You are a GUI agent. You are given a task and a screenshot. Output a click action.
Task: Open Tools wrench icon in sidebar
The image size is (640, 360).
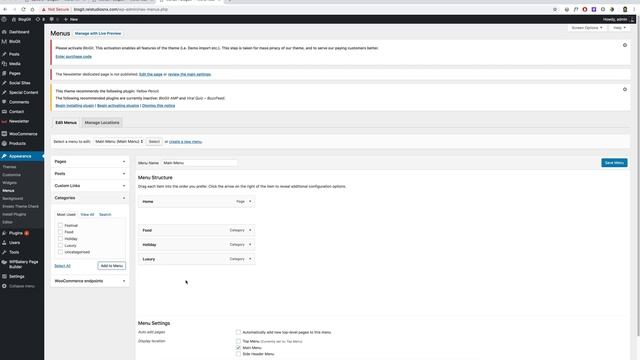(4, 252)
